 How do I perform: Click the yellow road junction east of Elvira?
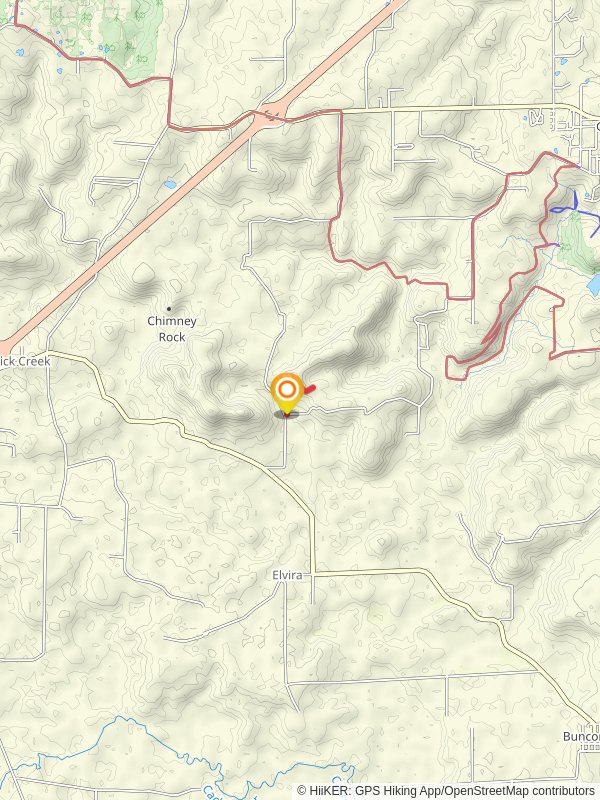pyautogui.click(x=313, y=574)
